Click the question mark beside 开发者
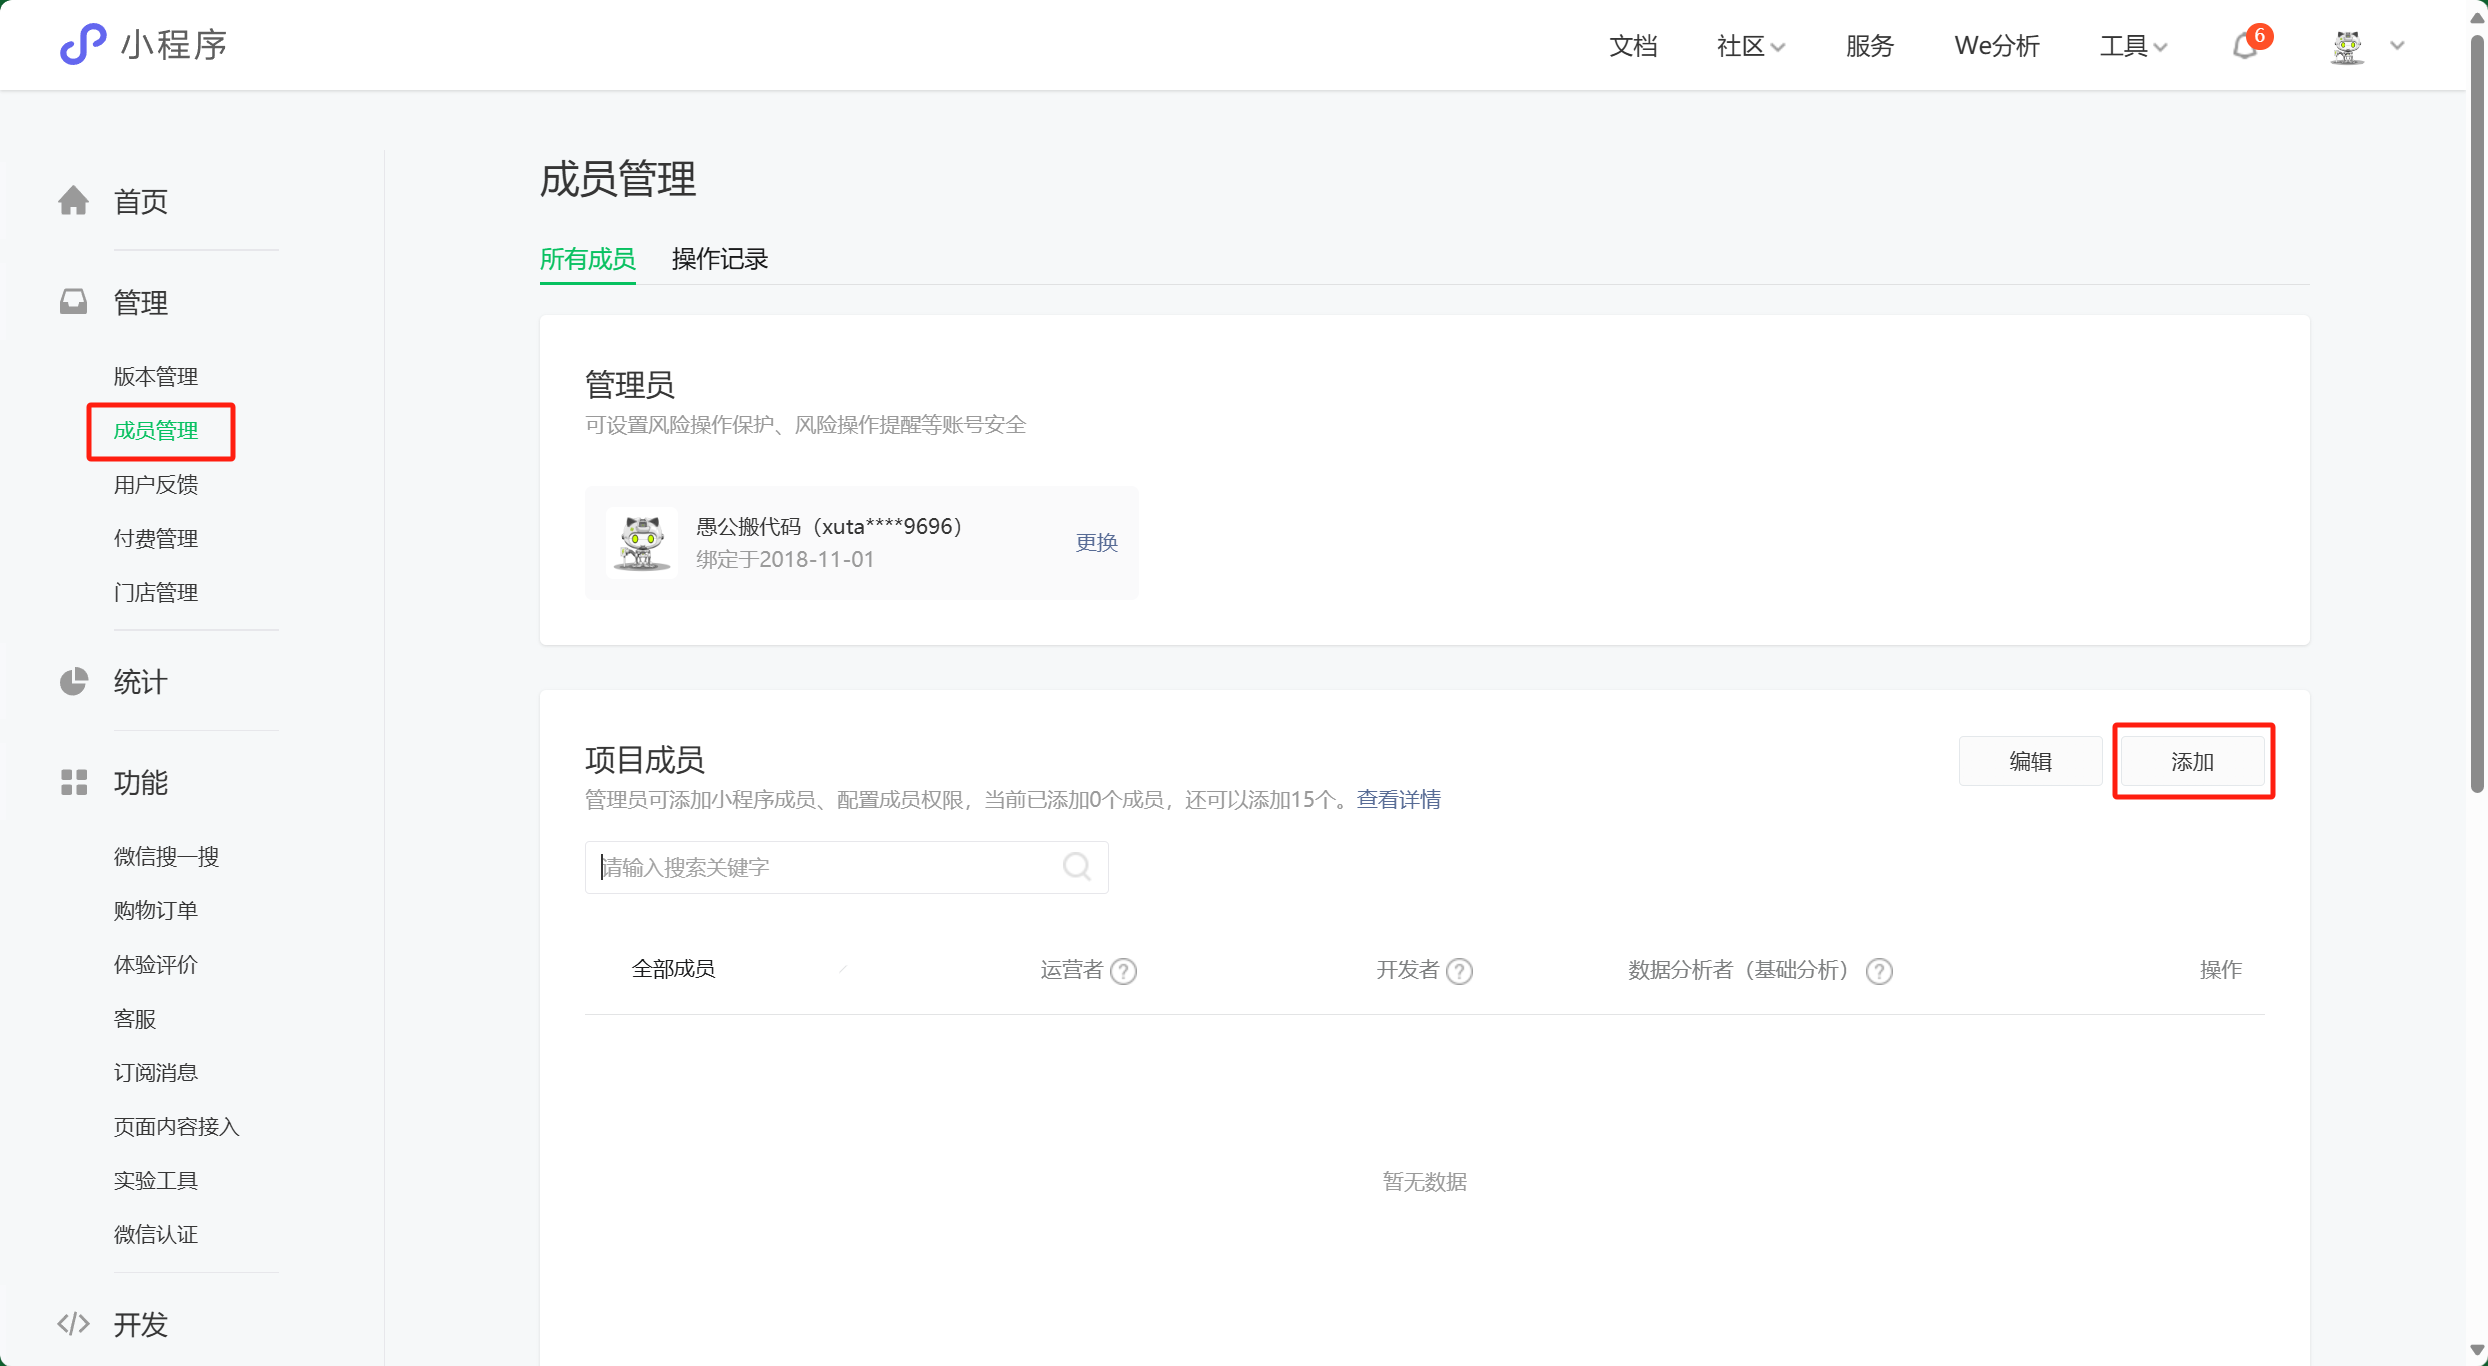2488x1366 pixels. (x=1460, y=970)
